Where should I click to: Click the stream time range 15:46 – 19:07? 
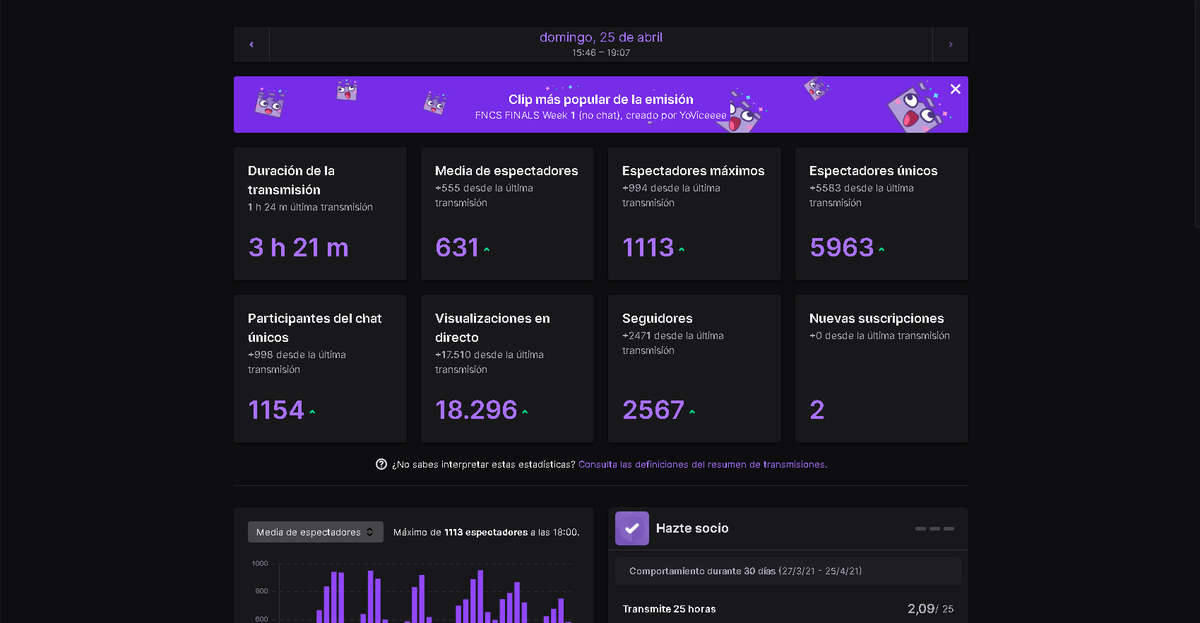(x=601, y=52)
